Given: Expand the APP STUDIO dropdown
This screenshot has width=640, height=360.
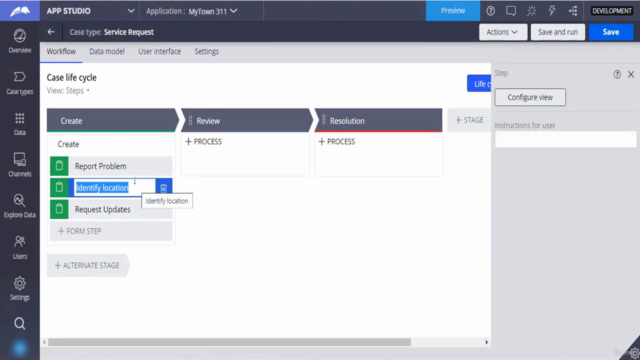Looking at the screenshot, I should (x=131, y=11).
